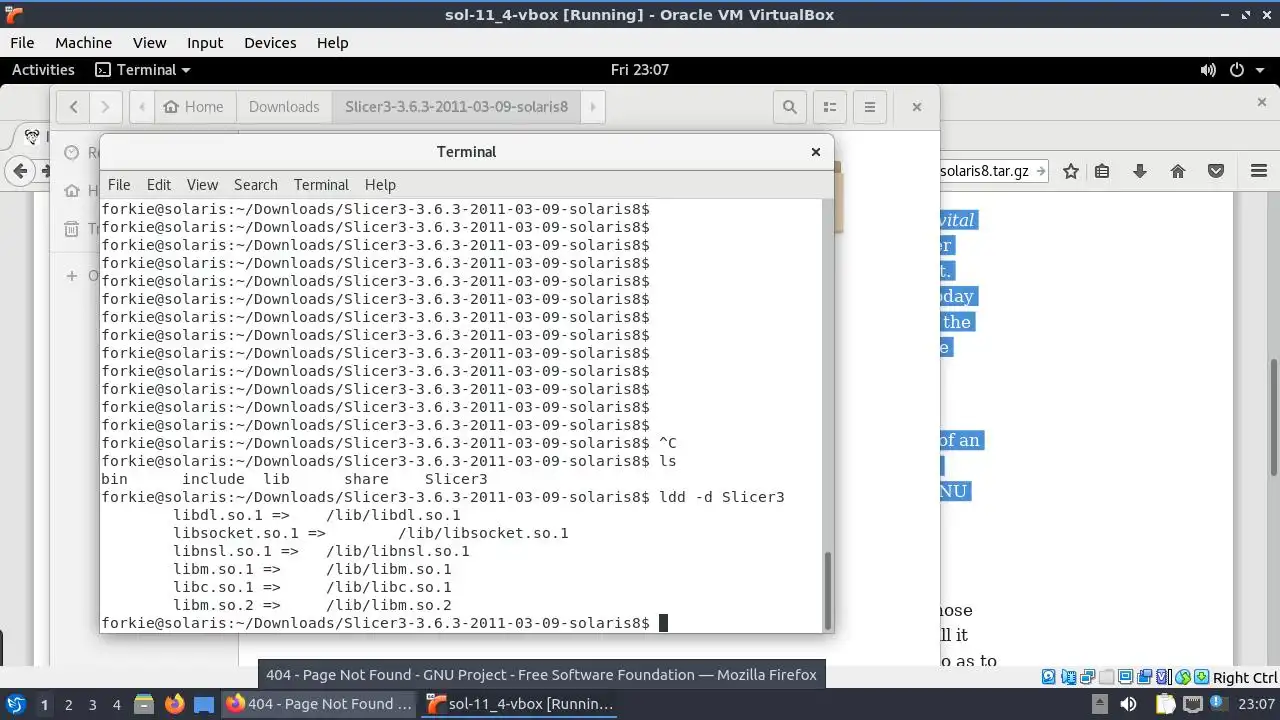Click the path bar right scroll arrow
Image resolution: width=1280 pixels, height=720 pixels.
point(593,107)
